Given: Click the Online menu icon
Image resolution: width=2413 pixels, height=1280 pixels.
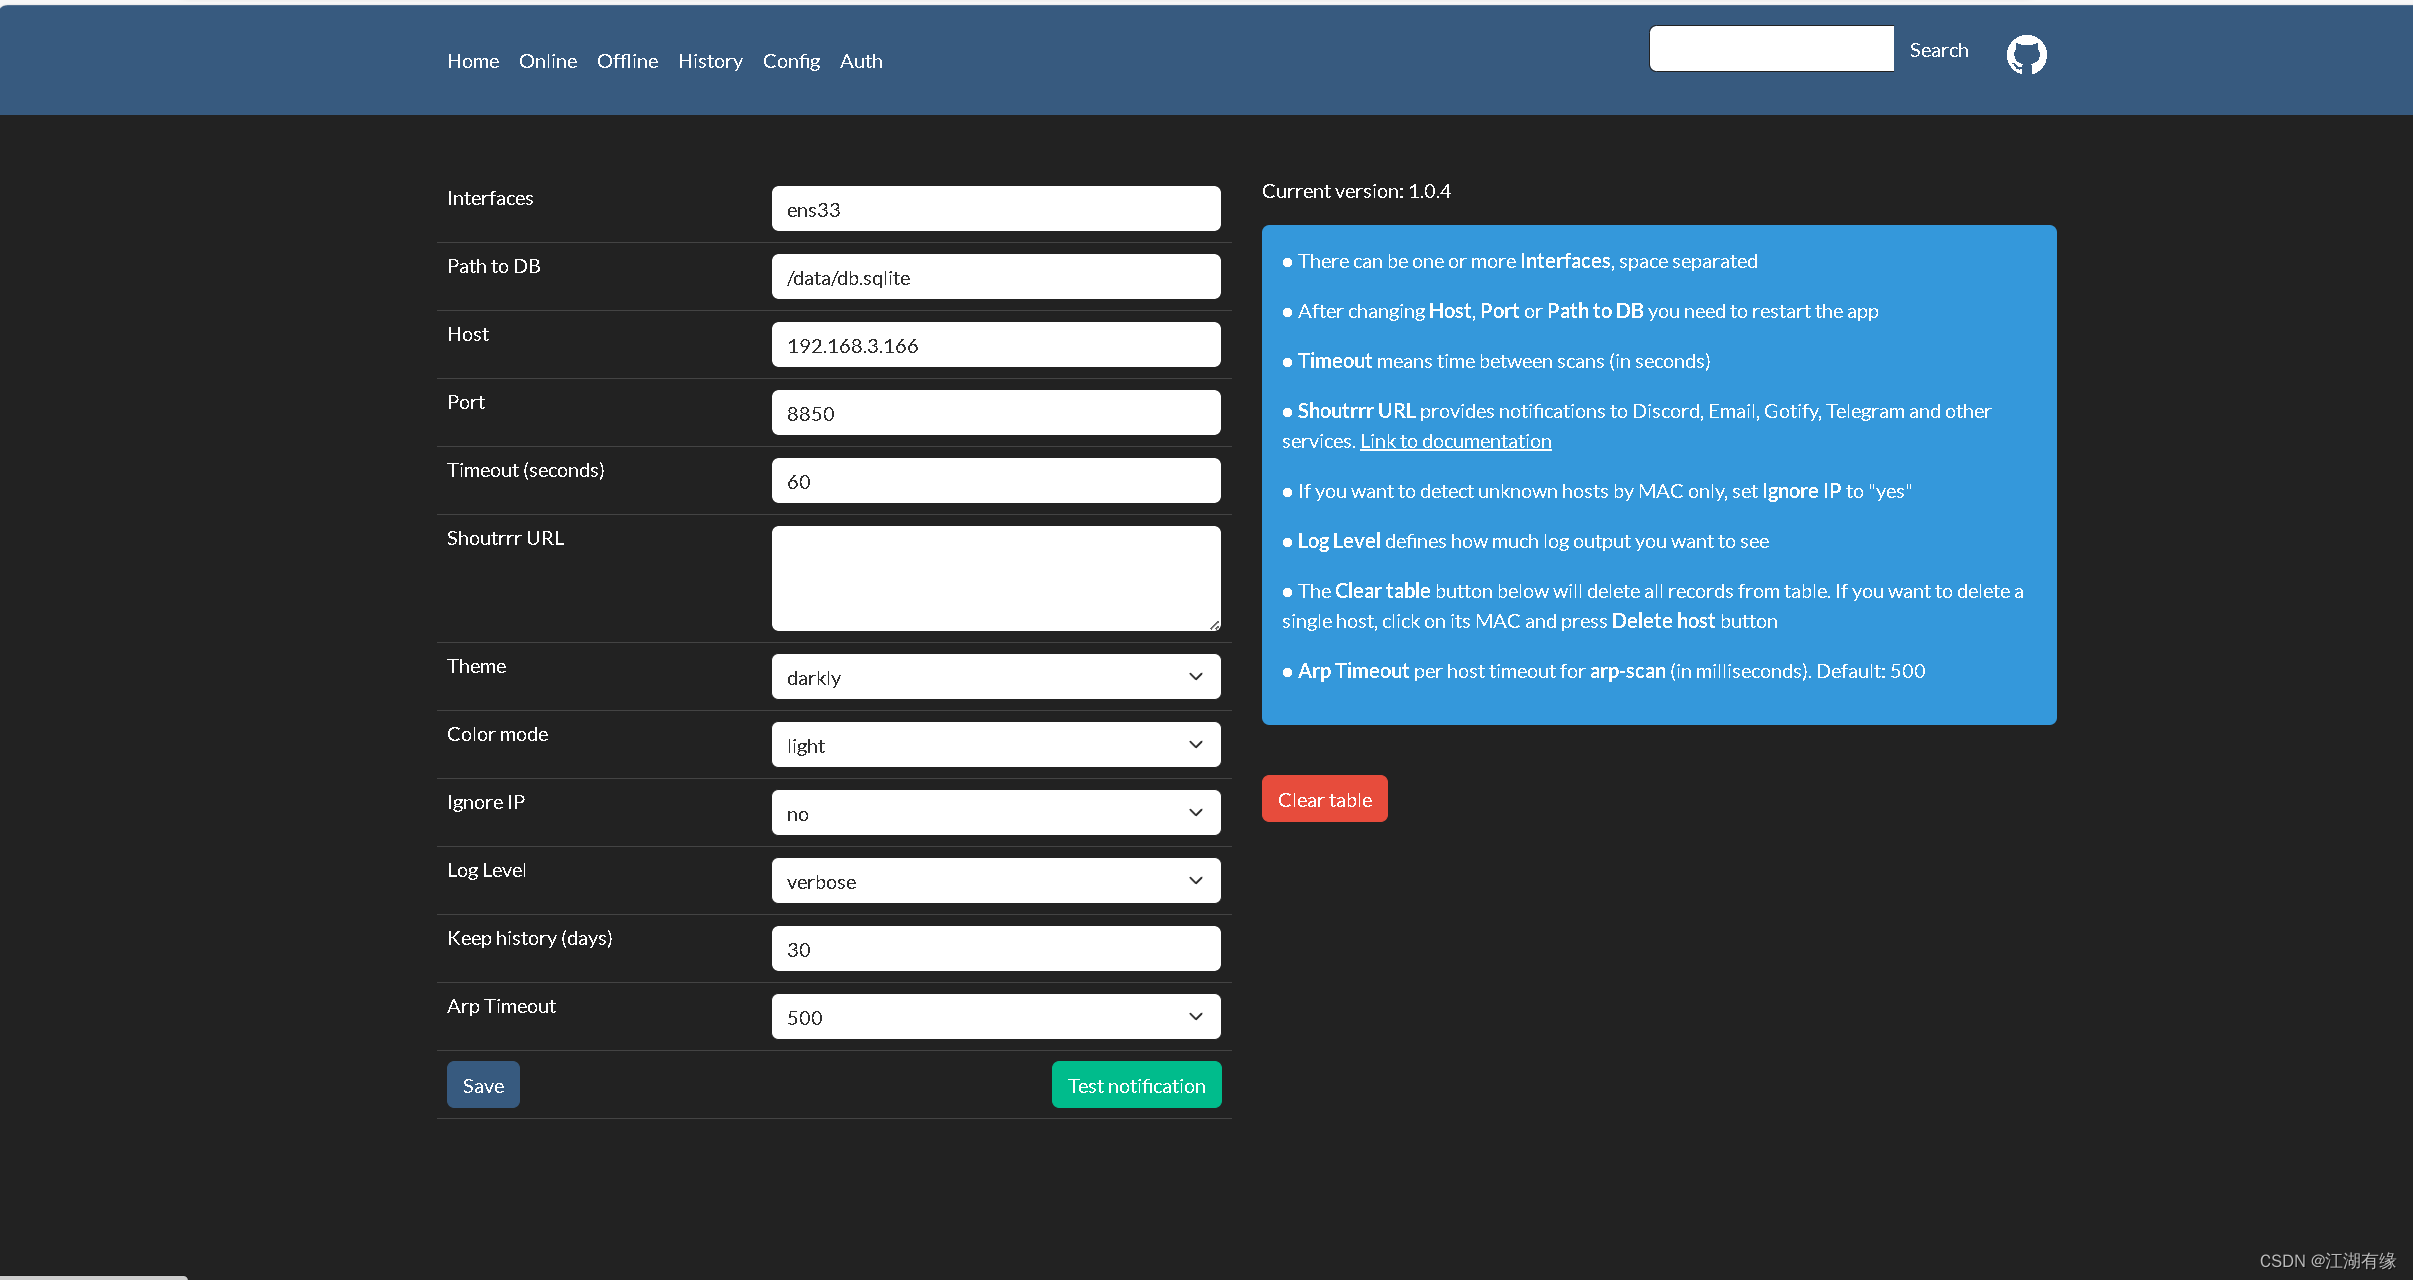Looking at the screenshot, I should pos(547,61).
